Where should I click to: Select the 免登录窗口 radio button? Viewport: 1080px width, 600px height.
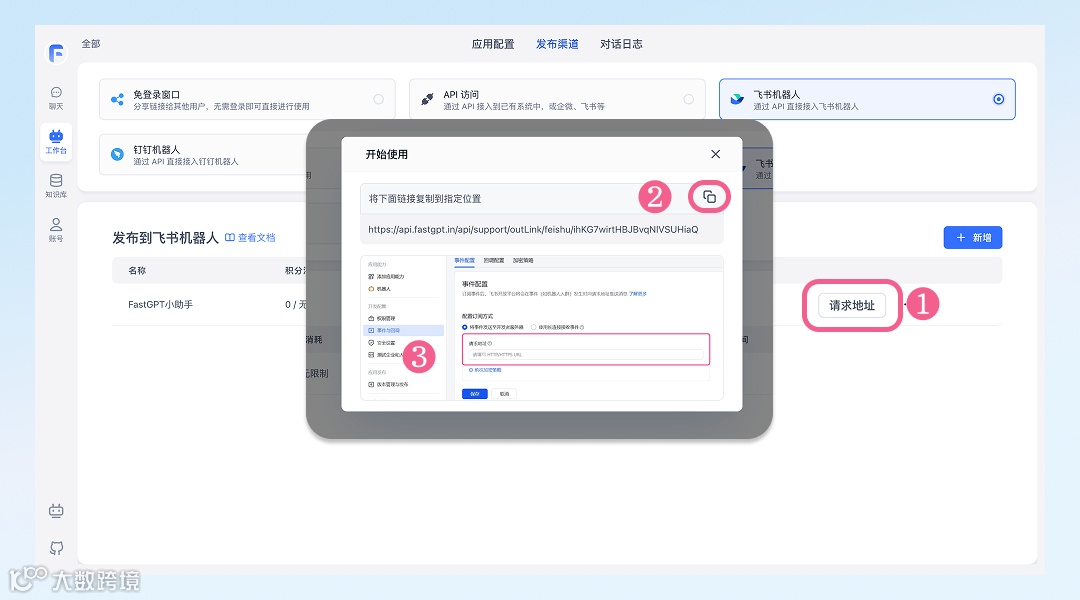[378, 99]
